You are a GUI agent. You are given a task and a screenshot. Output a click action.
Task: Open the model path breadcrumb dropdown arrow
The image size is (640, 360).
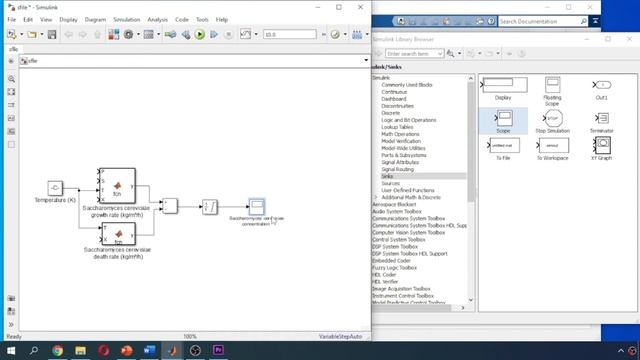click(x=366, y=60)
